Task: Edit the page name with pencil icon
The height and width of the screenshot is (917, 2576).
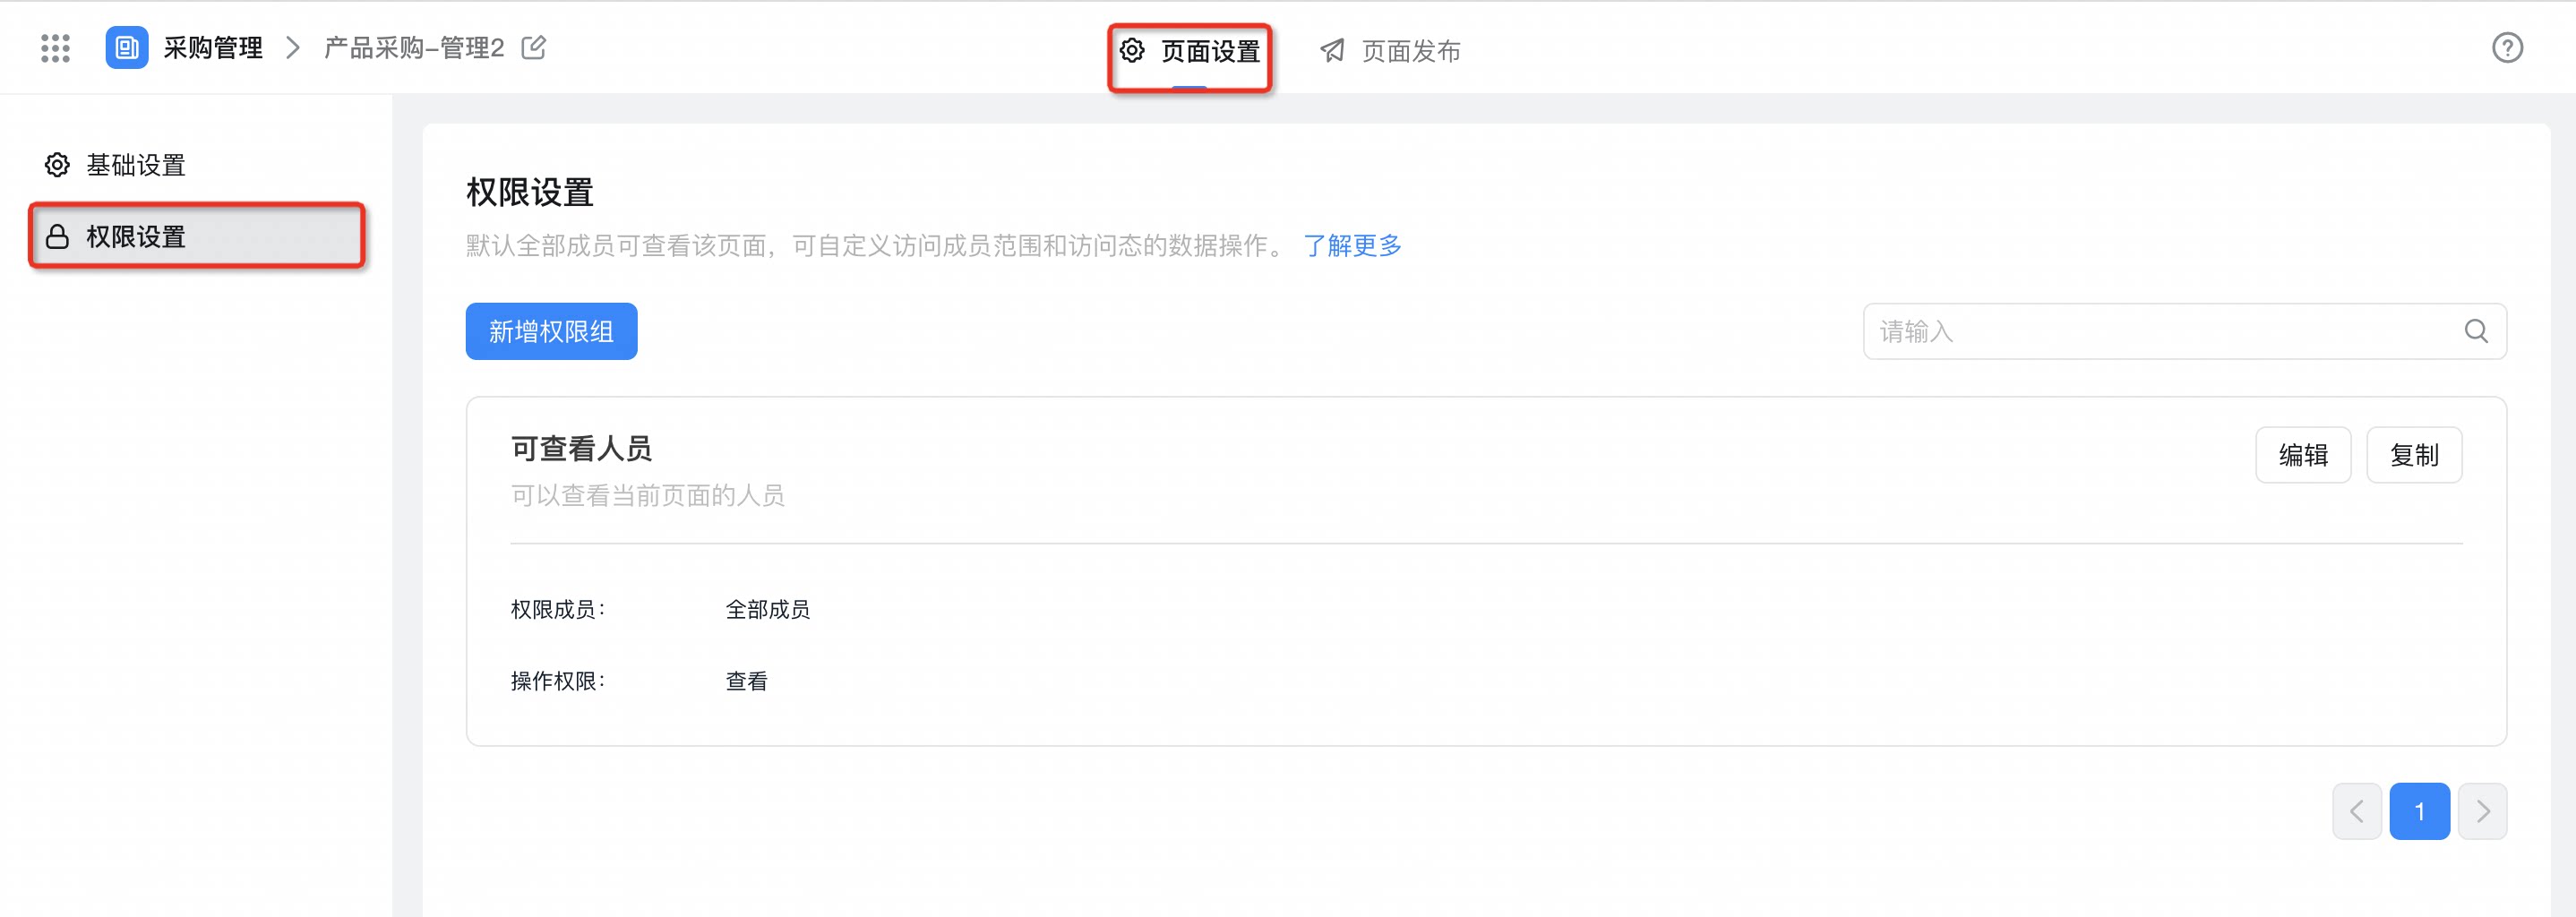Action: pyautogui.click(x=534, y=47)
